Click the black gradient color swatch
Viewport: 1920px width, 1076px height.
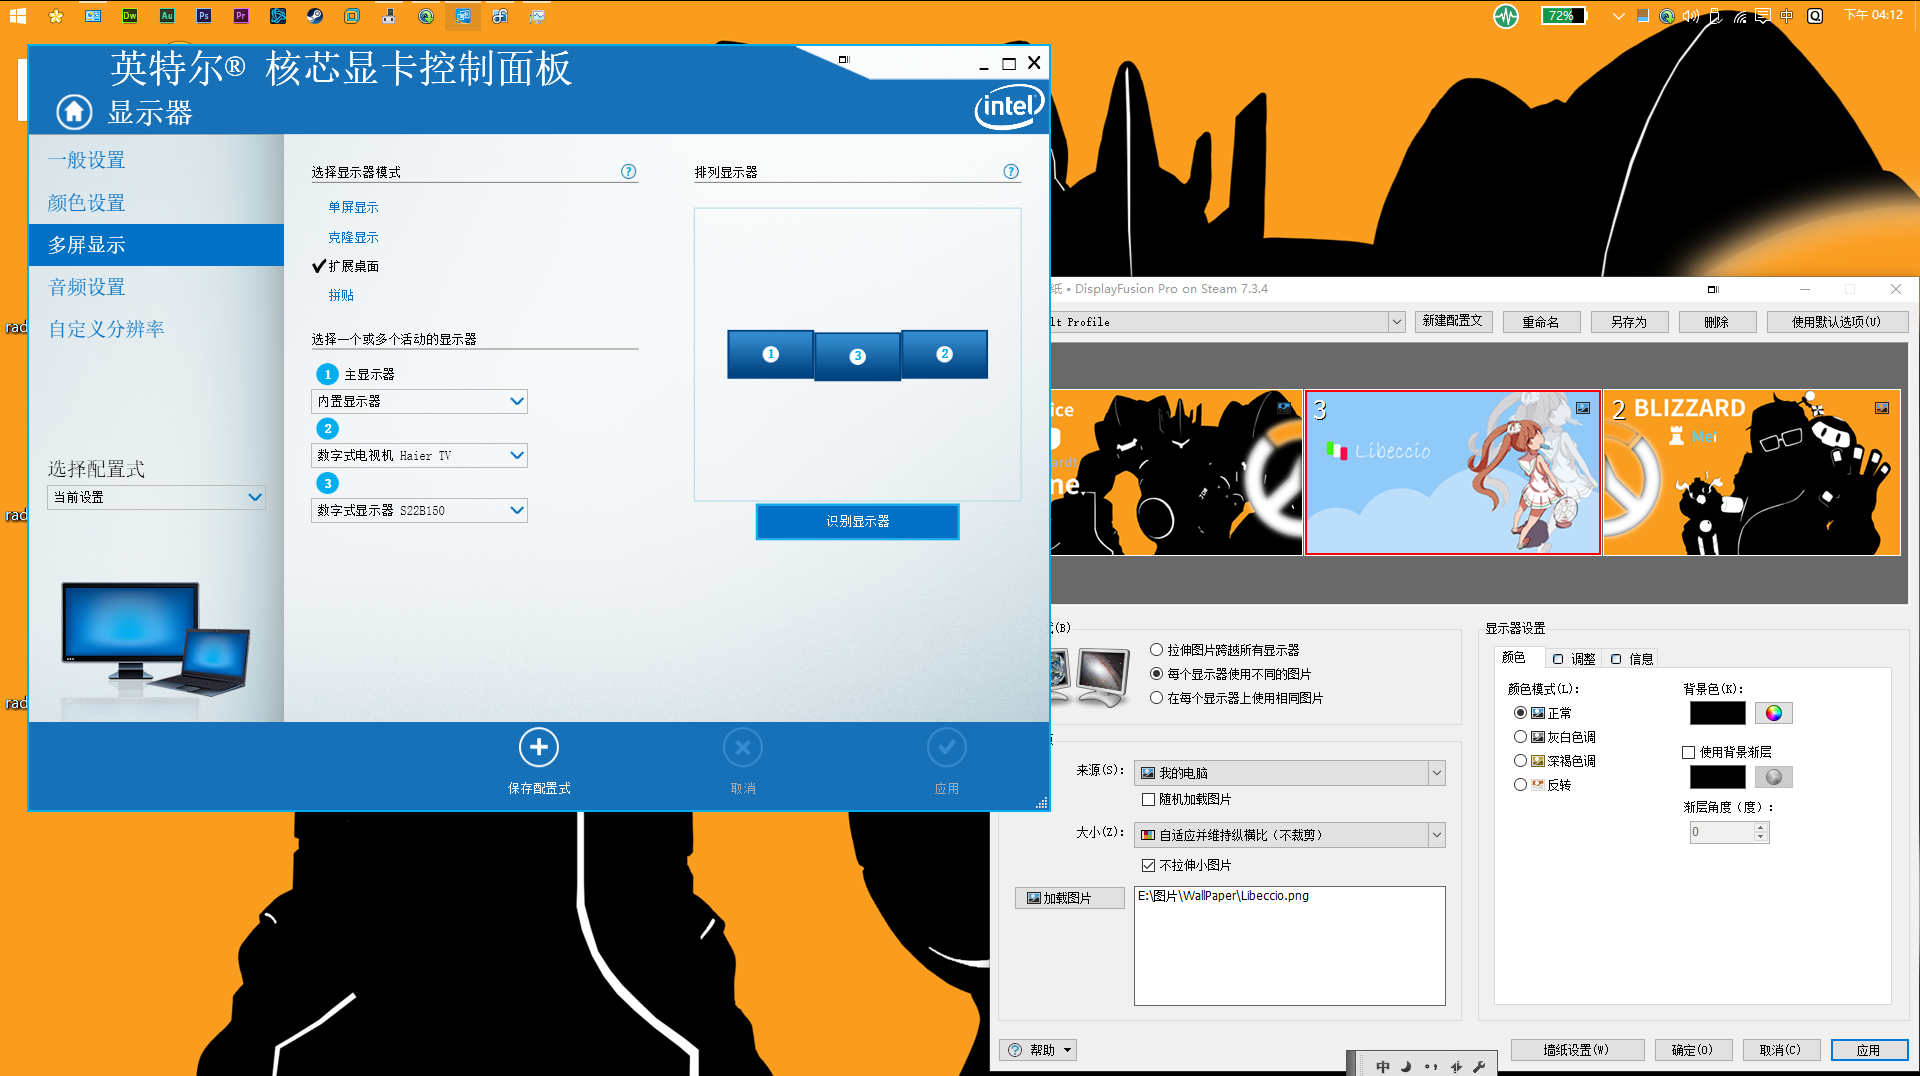coord(1718,777)
